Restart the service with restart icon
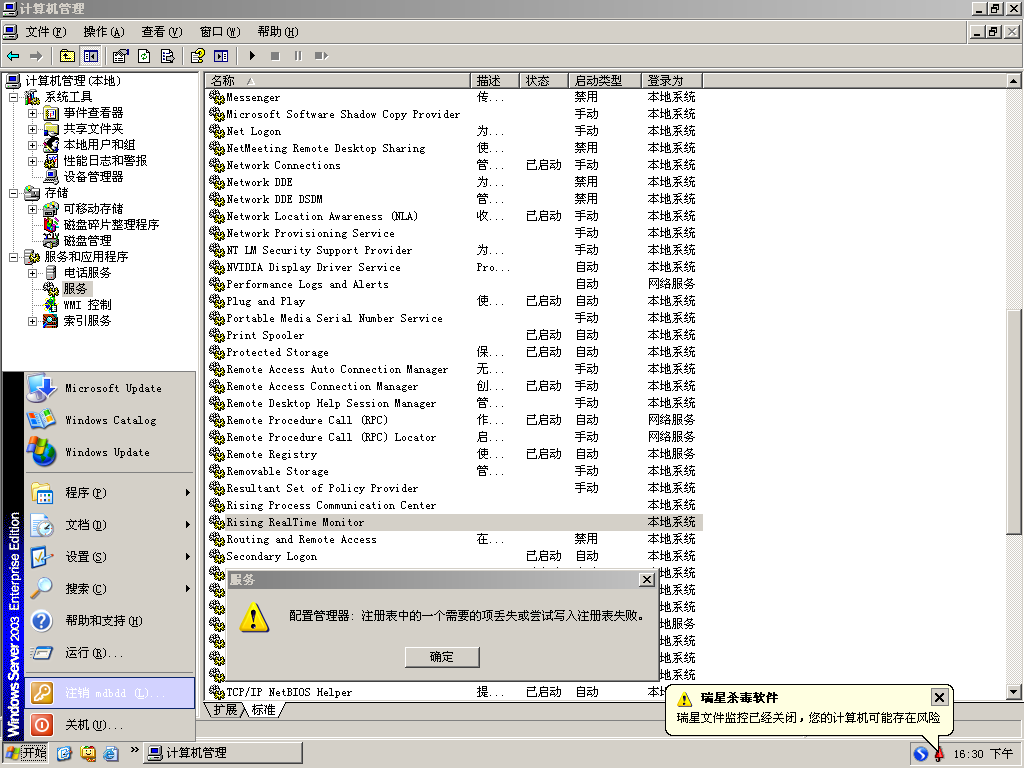Viewport: 1024px width, 768px height. point(321,56)
